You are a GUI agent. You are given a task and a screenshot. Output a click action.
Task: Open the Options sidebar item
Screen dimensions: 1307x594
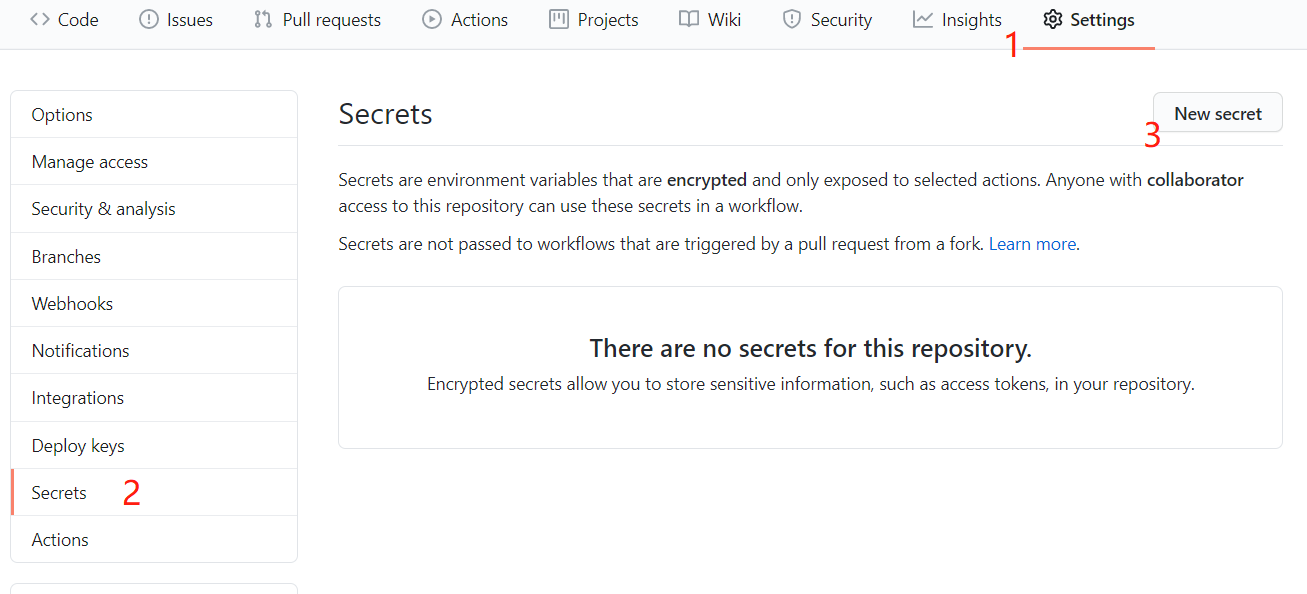(154, 115)
